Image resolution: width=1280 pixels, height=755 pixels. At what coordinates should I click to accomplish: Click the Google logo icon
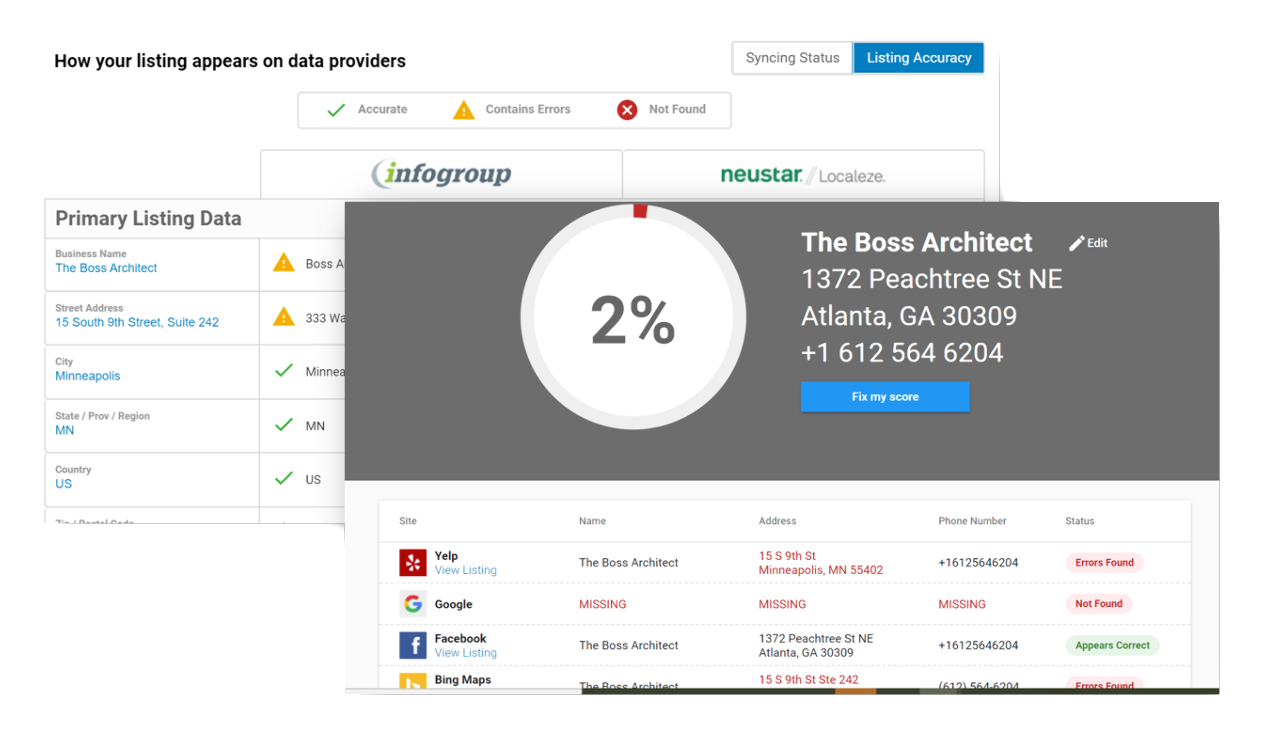[413, 604]
